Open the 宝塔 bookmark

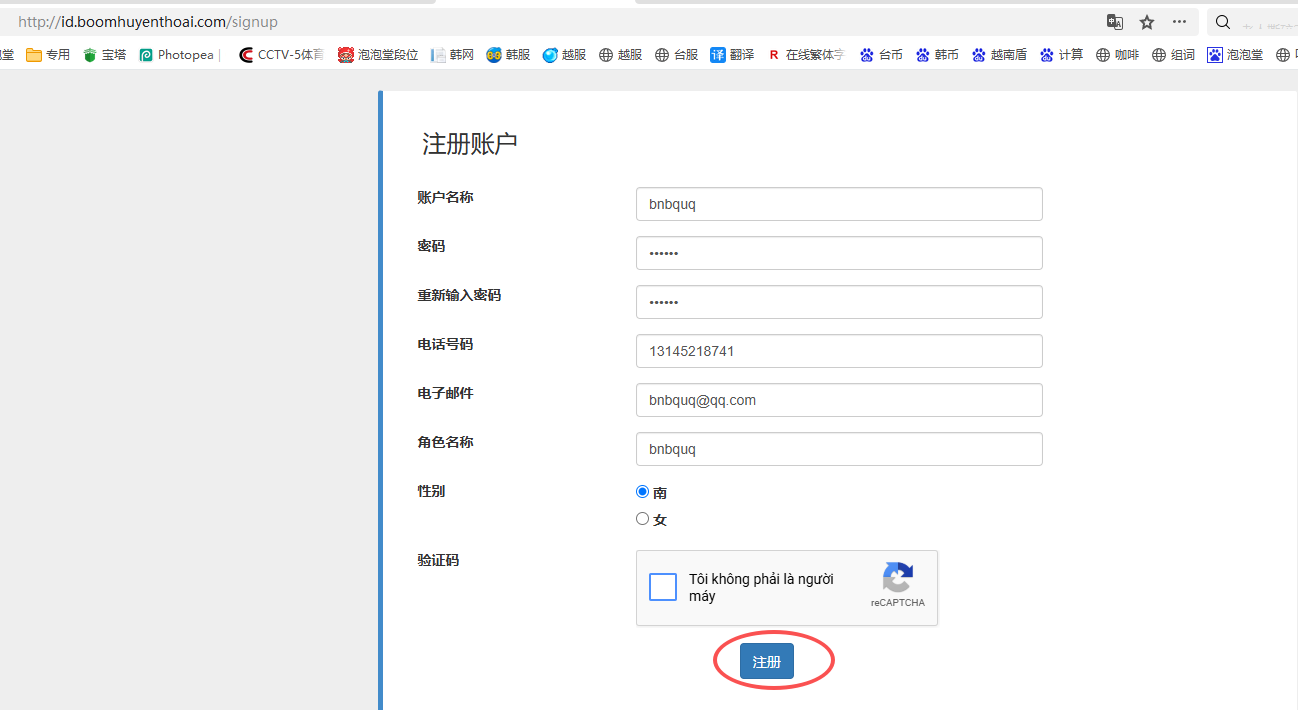(x=105, y=55)
